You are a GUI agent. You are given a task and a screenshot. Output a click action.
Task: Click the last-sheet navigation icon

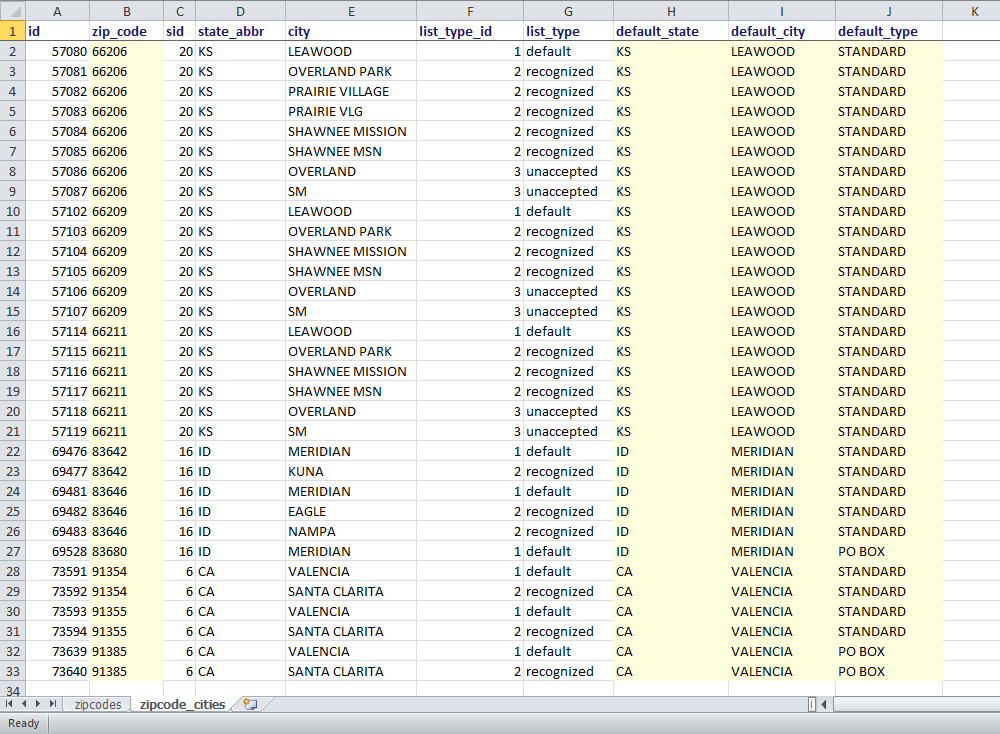(x=55, y=704)
